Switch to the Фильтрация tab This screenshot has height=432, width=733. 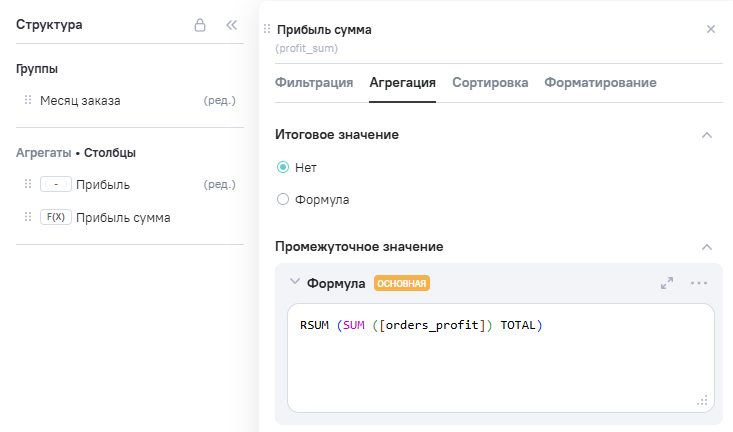[x=314, y=83]
